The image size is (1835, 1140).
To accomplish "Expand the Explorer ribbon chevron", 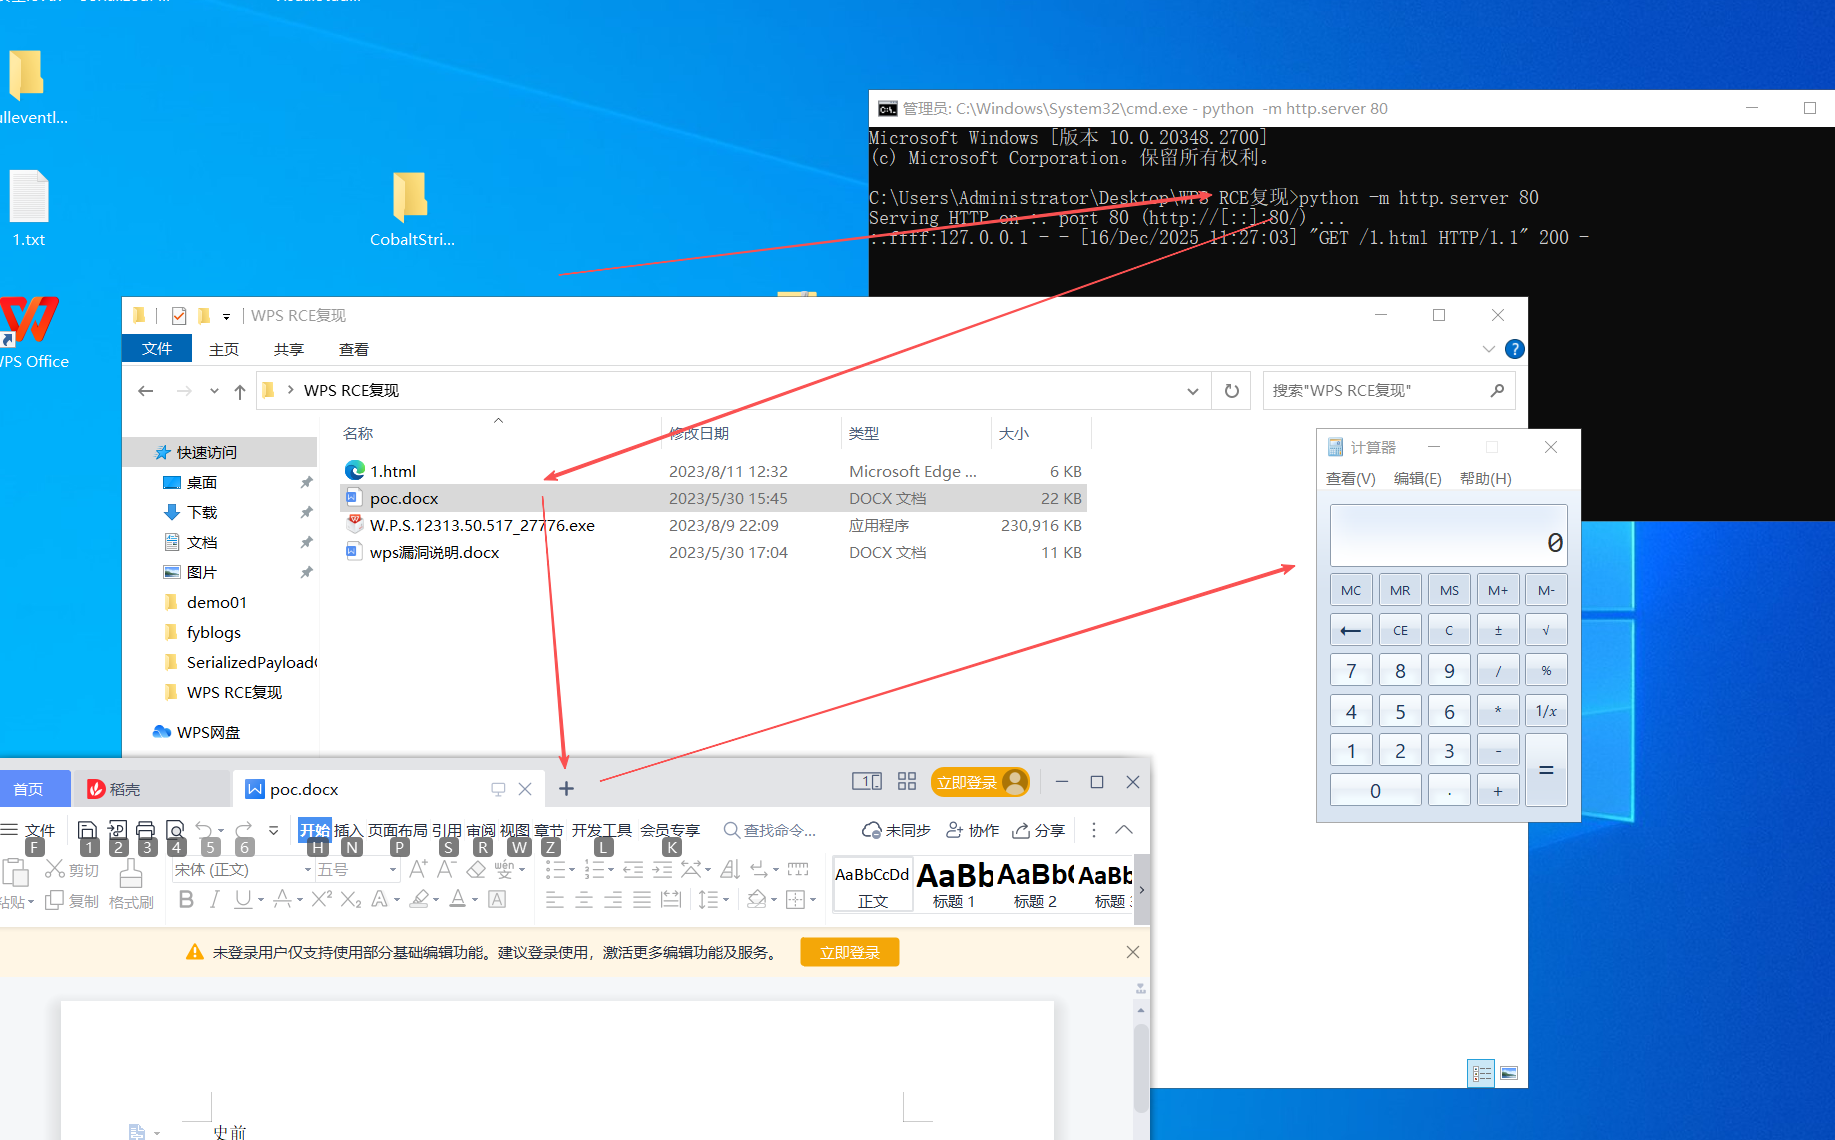I will coord(1488,349).
